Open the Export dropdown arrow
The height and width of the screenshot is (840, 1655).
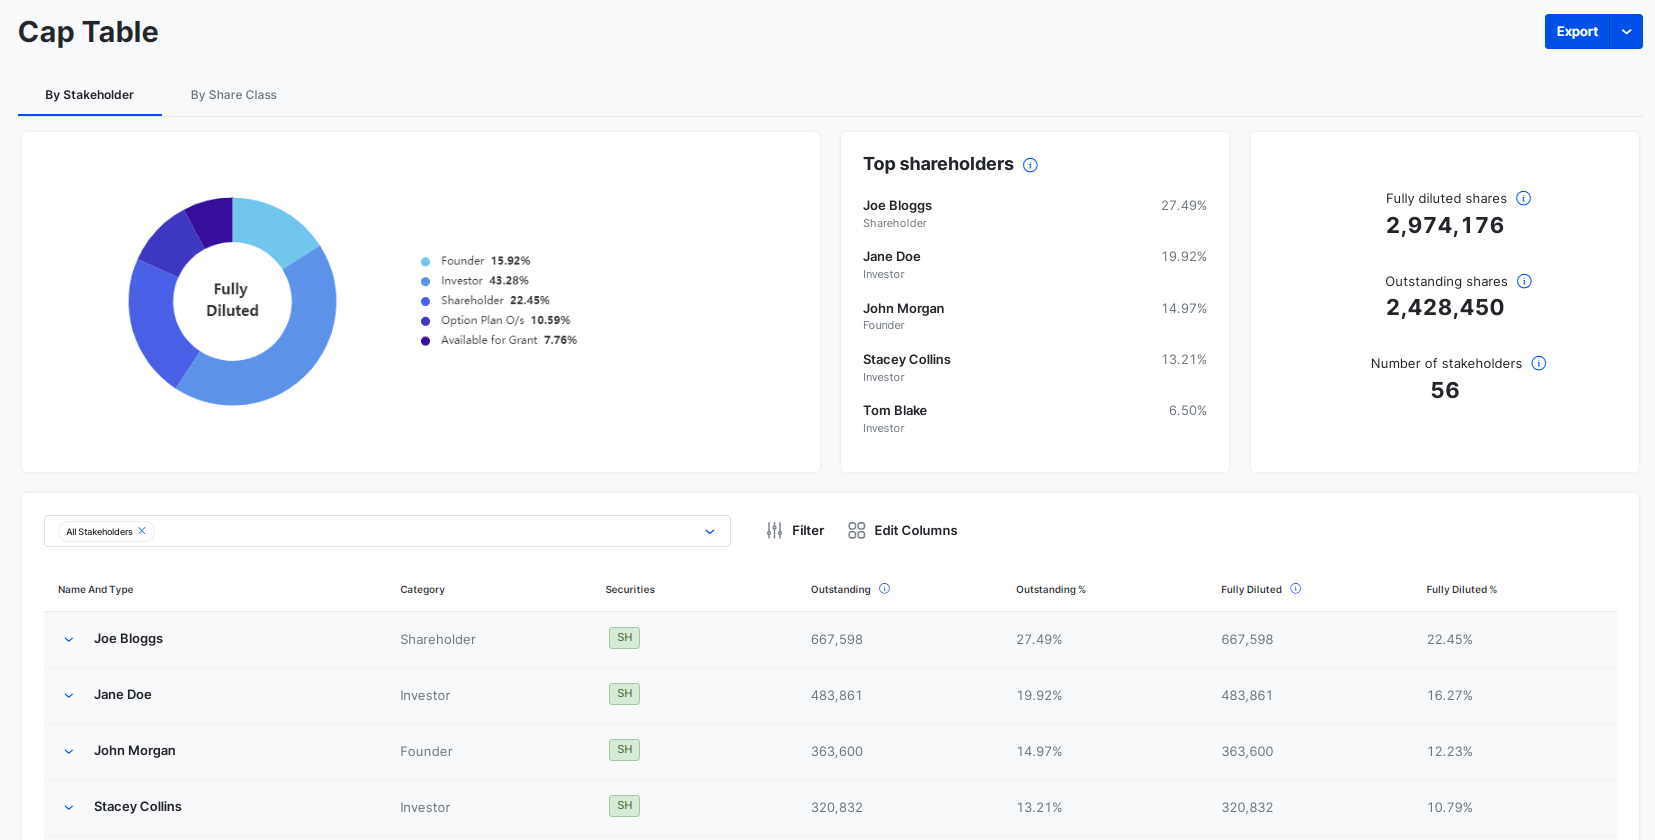pyautogui.click(x=1626, y=32)
